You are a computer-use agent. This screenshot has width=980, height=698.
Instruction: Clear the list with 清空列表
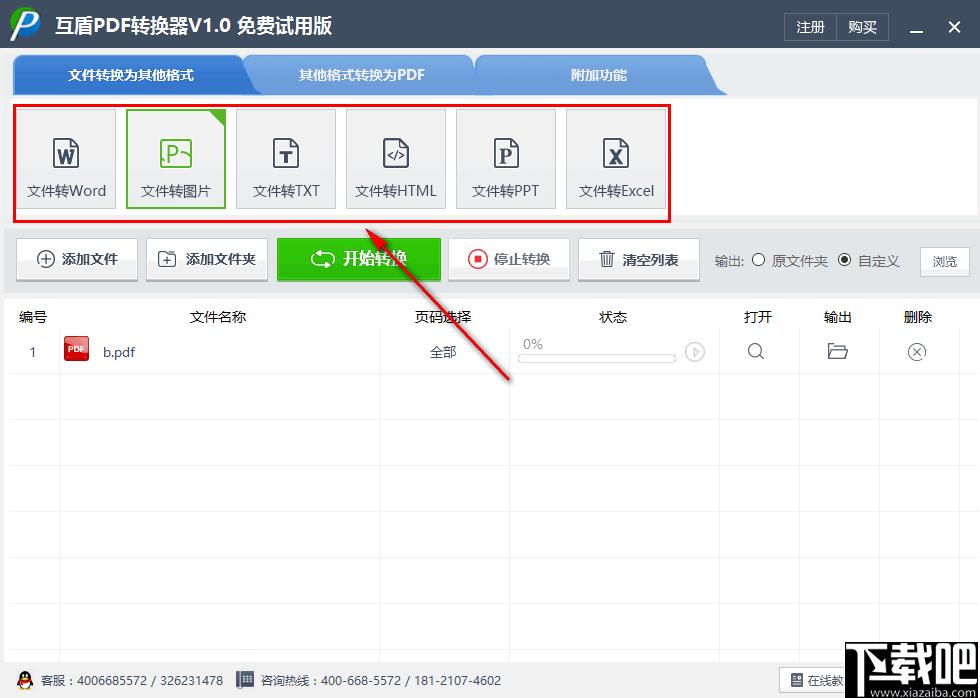pyautogui.click(x=639, y=259)
